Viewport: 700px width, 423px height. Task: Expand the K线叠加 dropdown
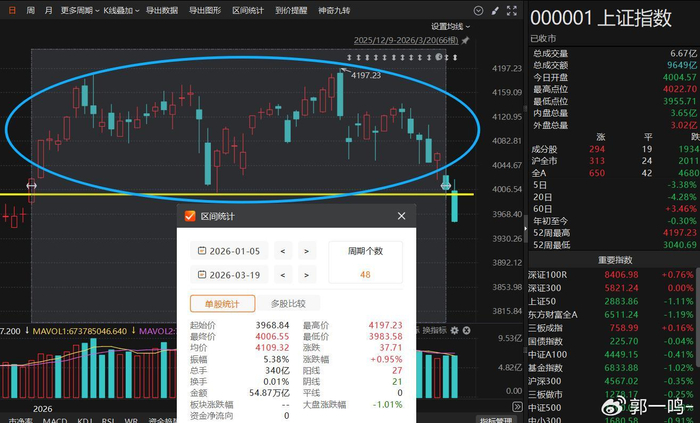click(x=121, y=10)
